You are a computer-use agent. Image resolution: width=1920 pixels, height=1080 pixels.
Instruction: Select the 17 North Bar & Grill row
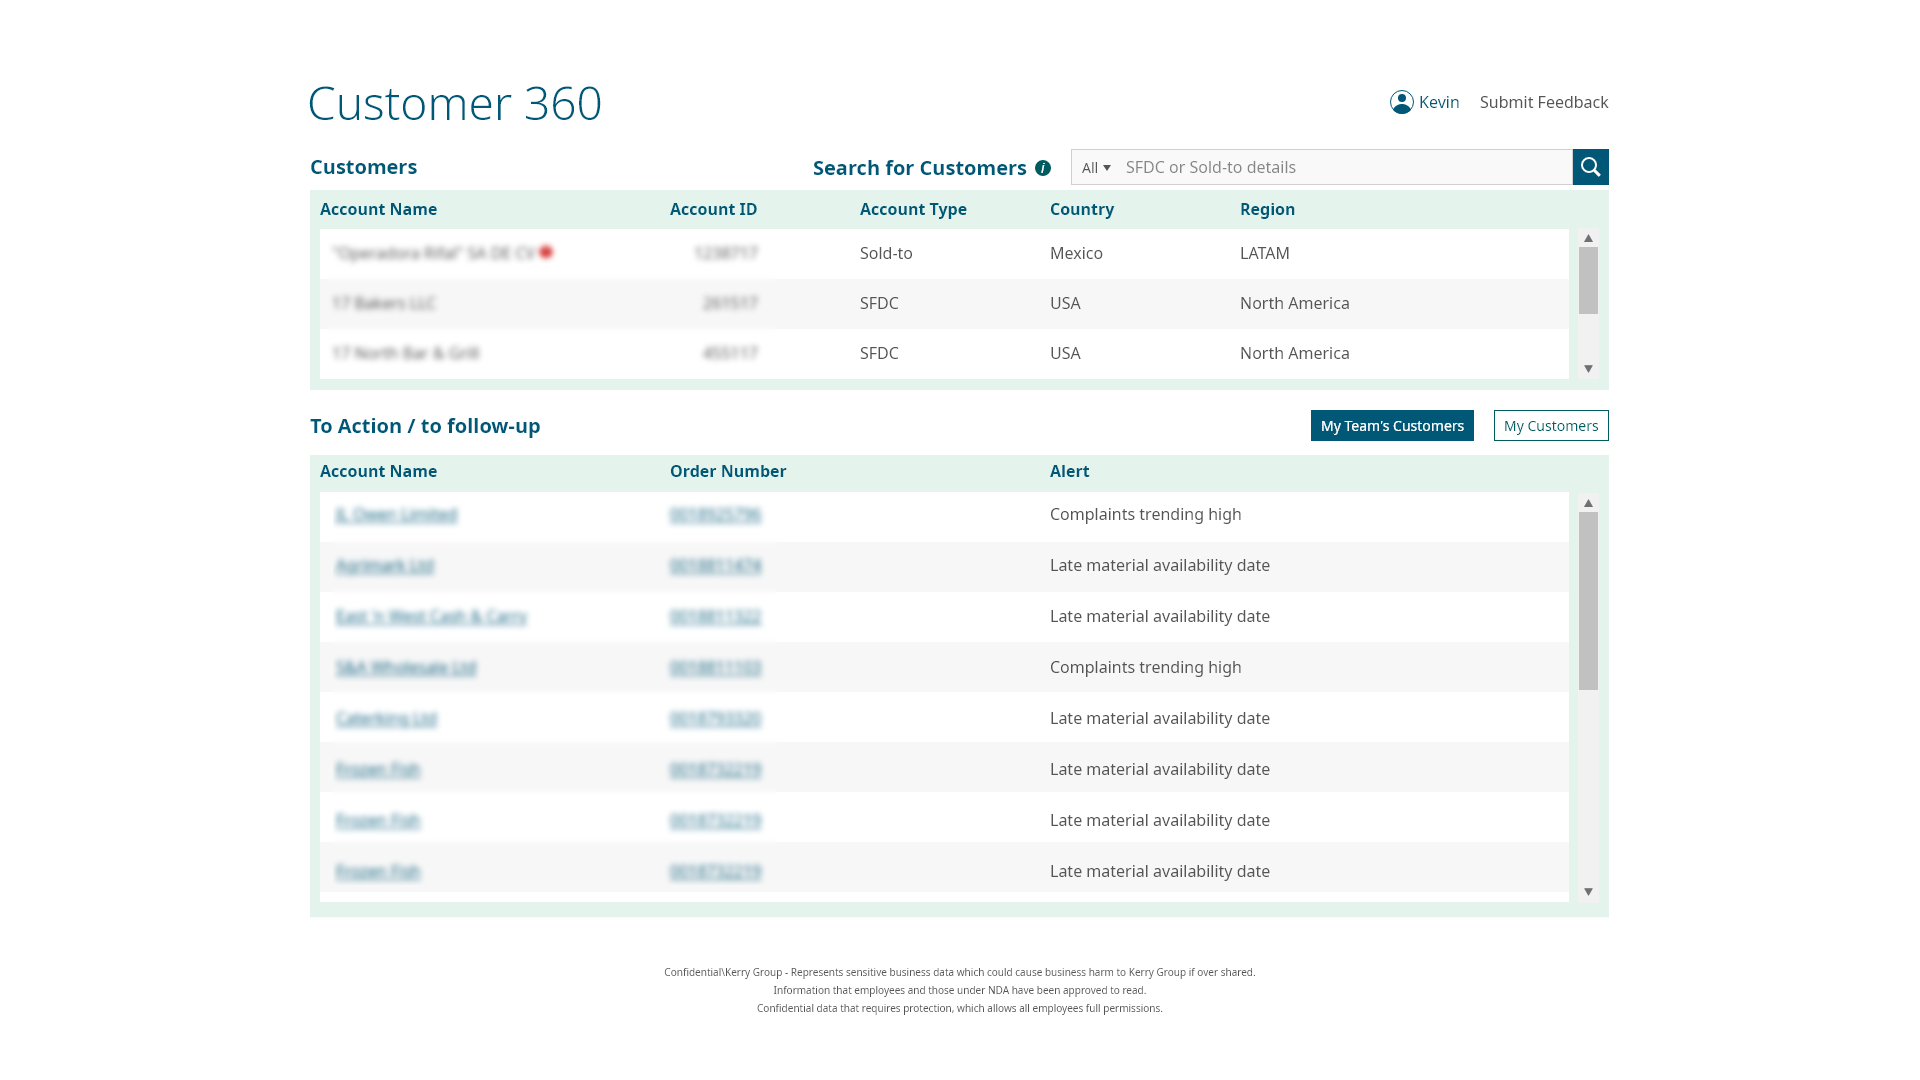point(944,353)
